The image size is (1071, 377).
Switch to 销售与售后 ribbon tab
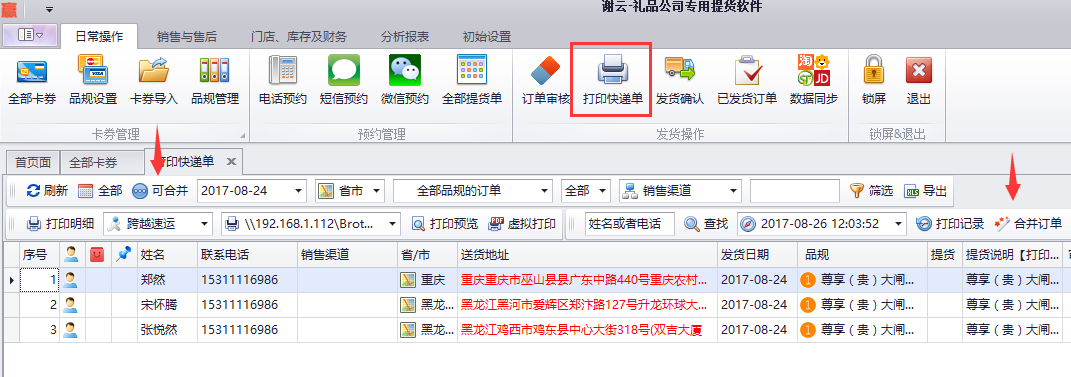click(x=186, y=36)
